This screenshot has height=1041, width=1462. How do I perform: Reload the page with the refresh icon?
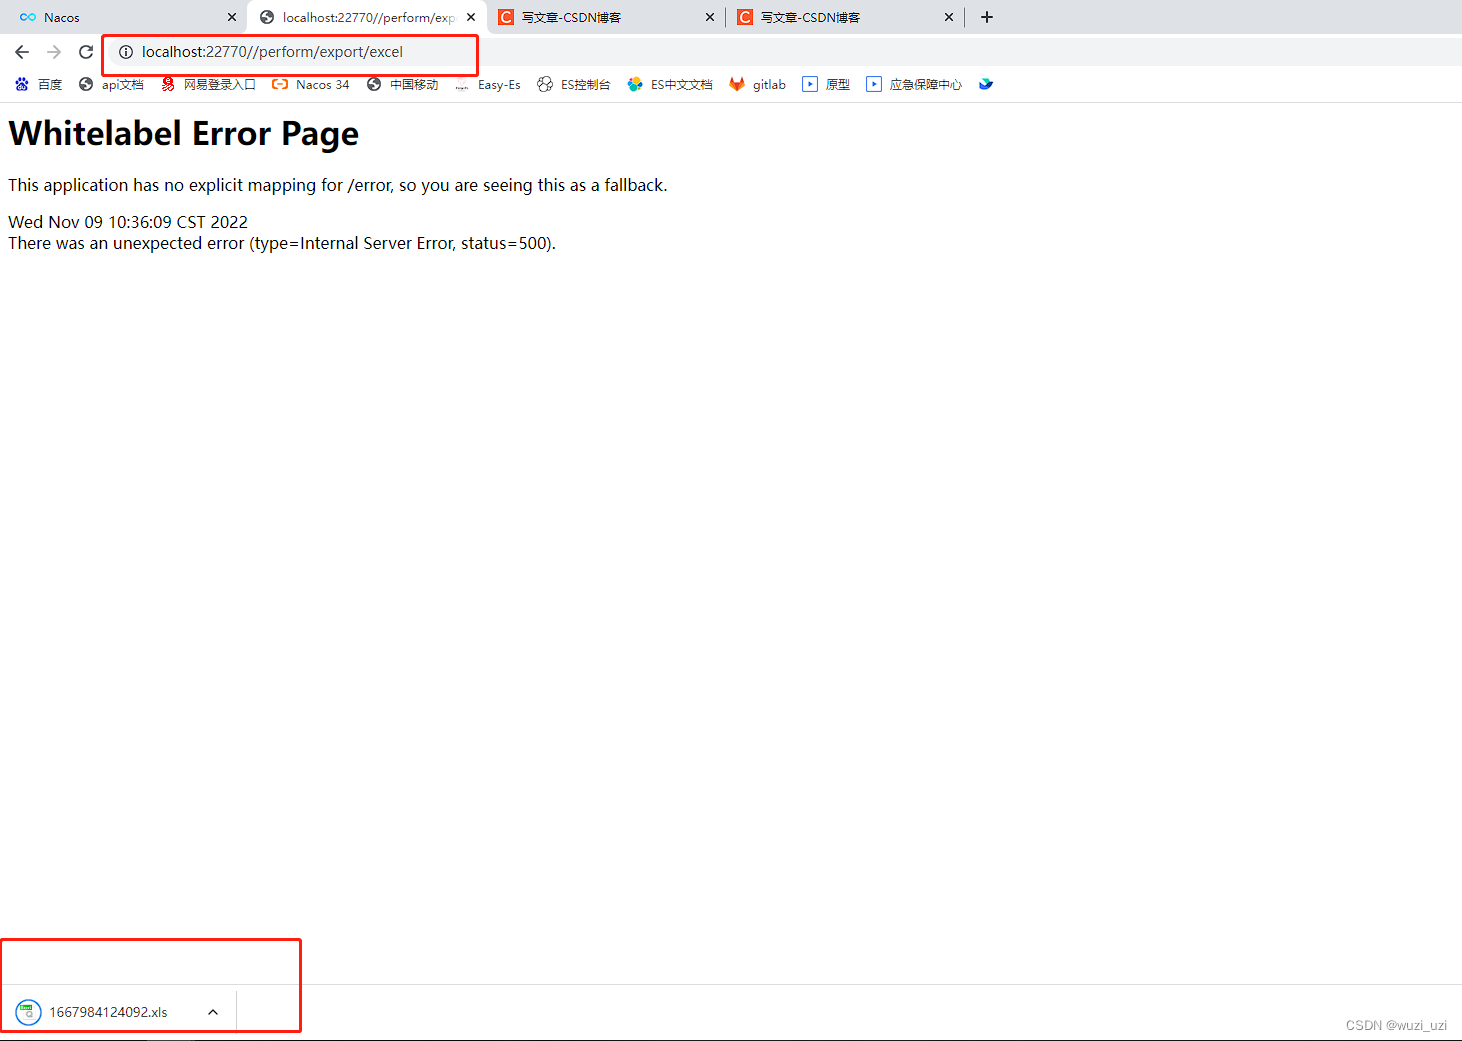[x=86, y=52]
